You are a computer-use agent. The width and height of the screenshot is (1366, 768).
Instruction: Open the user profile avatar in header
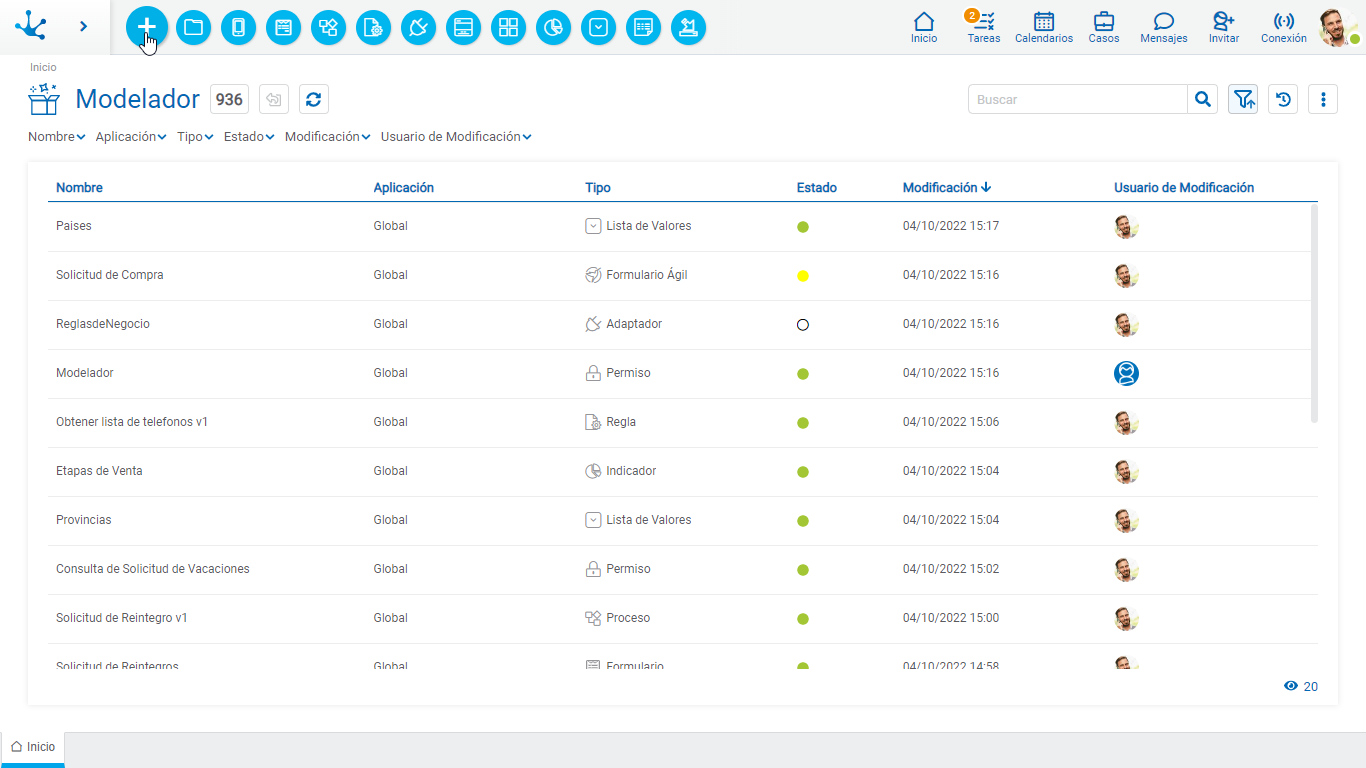pyautogui.click(x=1338, y=27)
